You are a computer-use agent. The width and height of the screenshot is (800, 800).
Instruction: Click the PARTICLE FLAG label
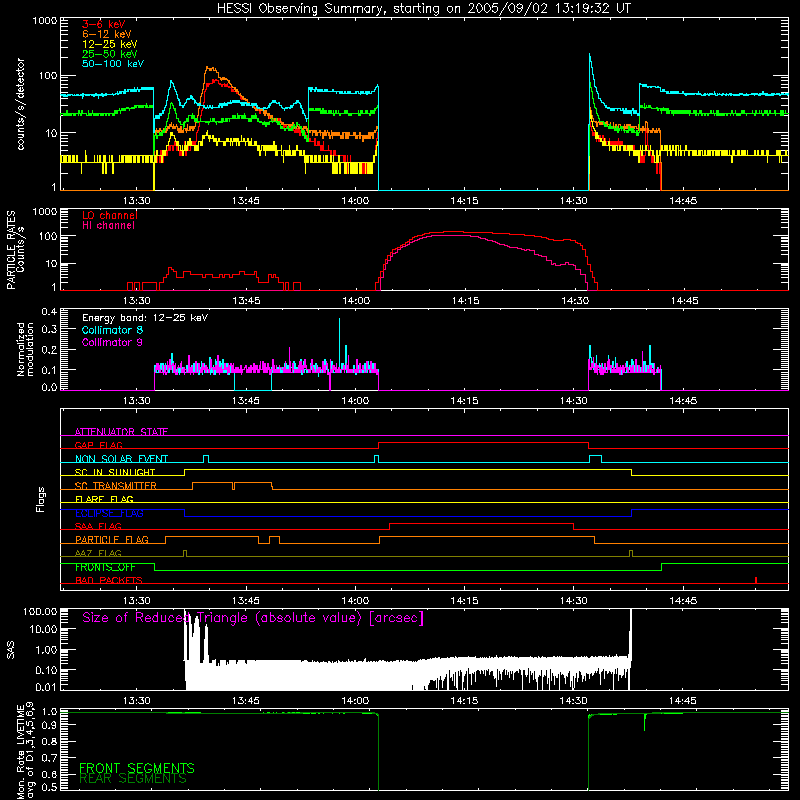[x=112, y=540]
